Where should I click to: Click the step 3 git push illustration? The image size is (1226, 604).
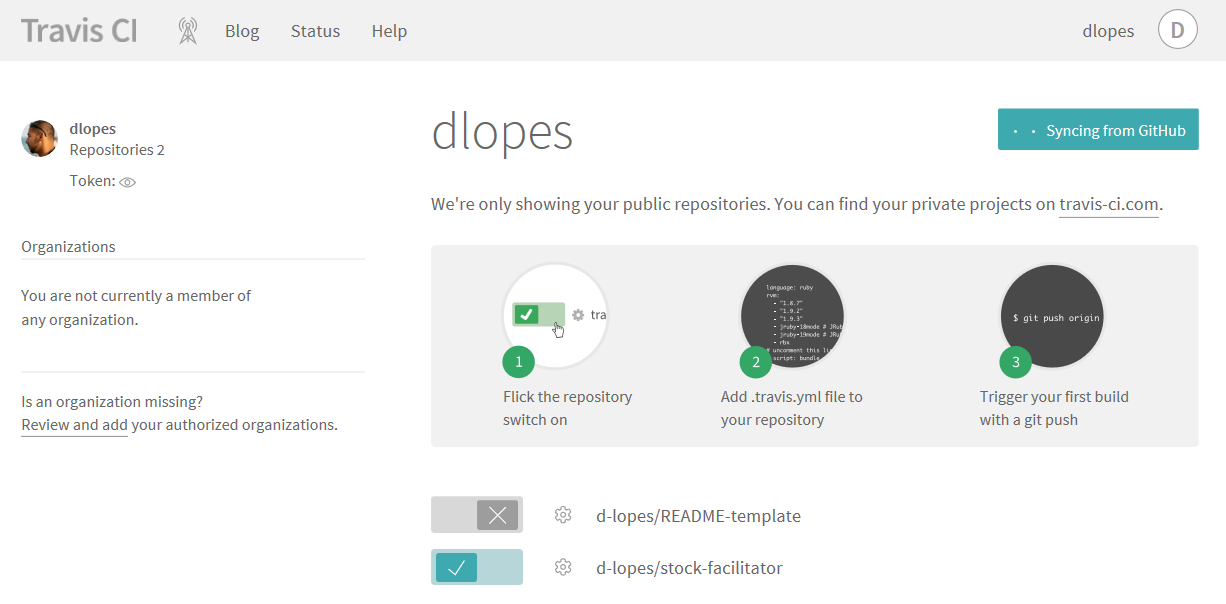(x=1052, y=316)
